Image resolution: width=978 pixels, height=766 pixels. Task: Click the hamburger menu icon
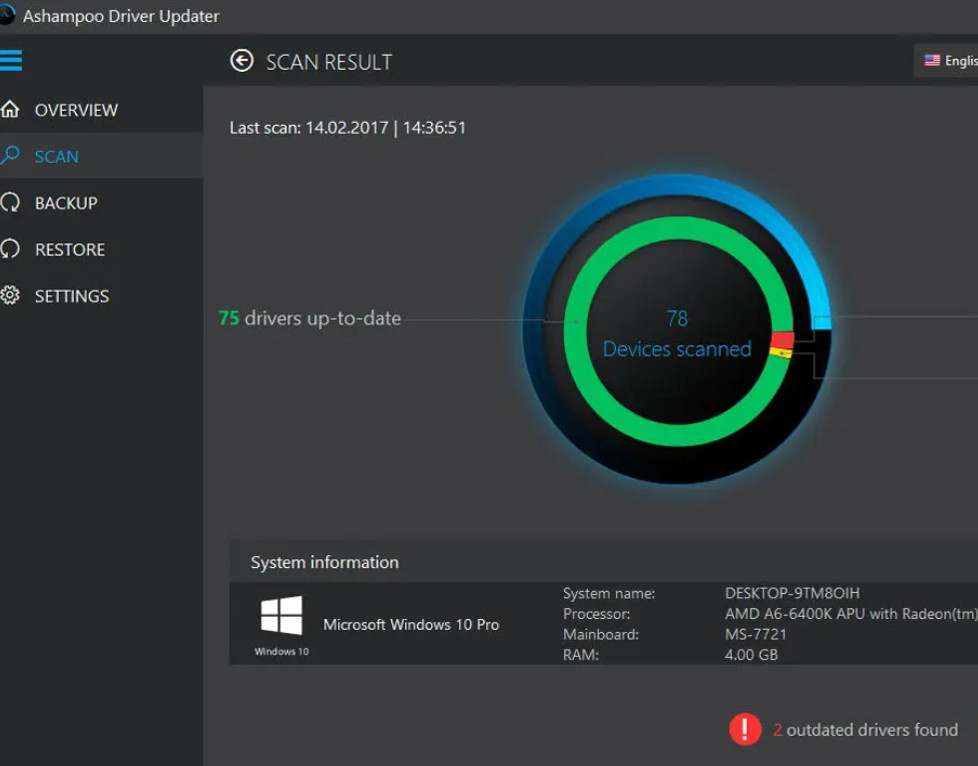pos(11,61)
